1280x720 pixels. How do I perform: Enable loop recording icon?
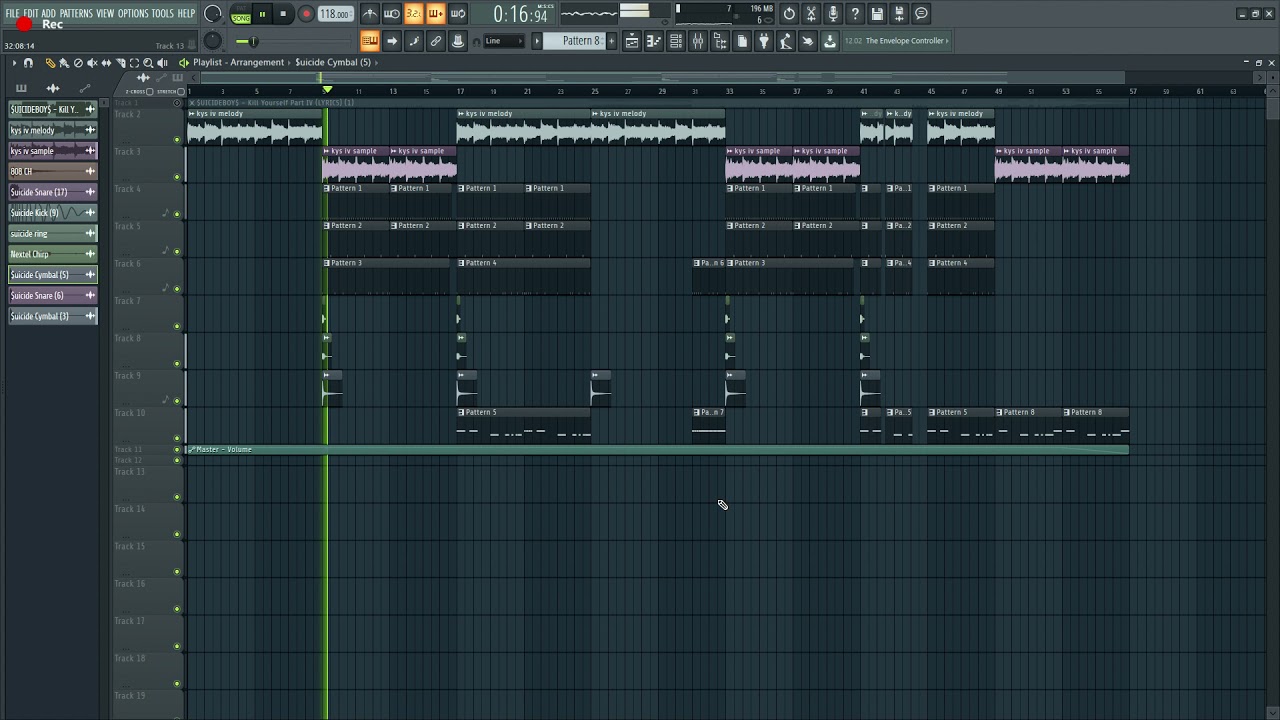tap(458, 14)
